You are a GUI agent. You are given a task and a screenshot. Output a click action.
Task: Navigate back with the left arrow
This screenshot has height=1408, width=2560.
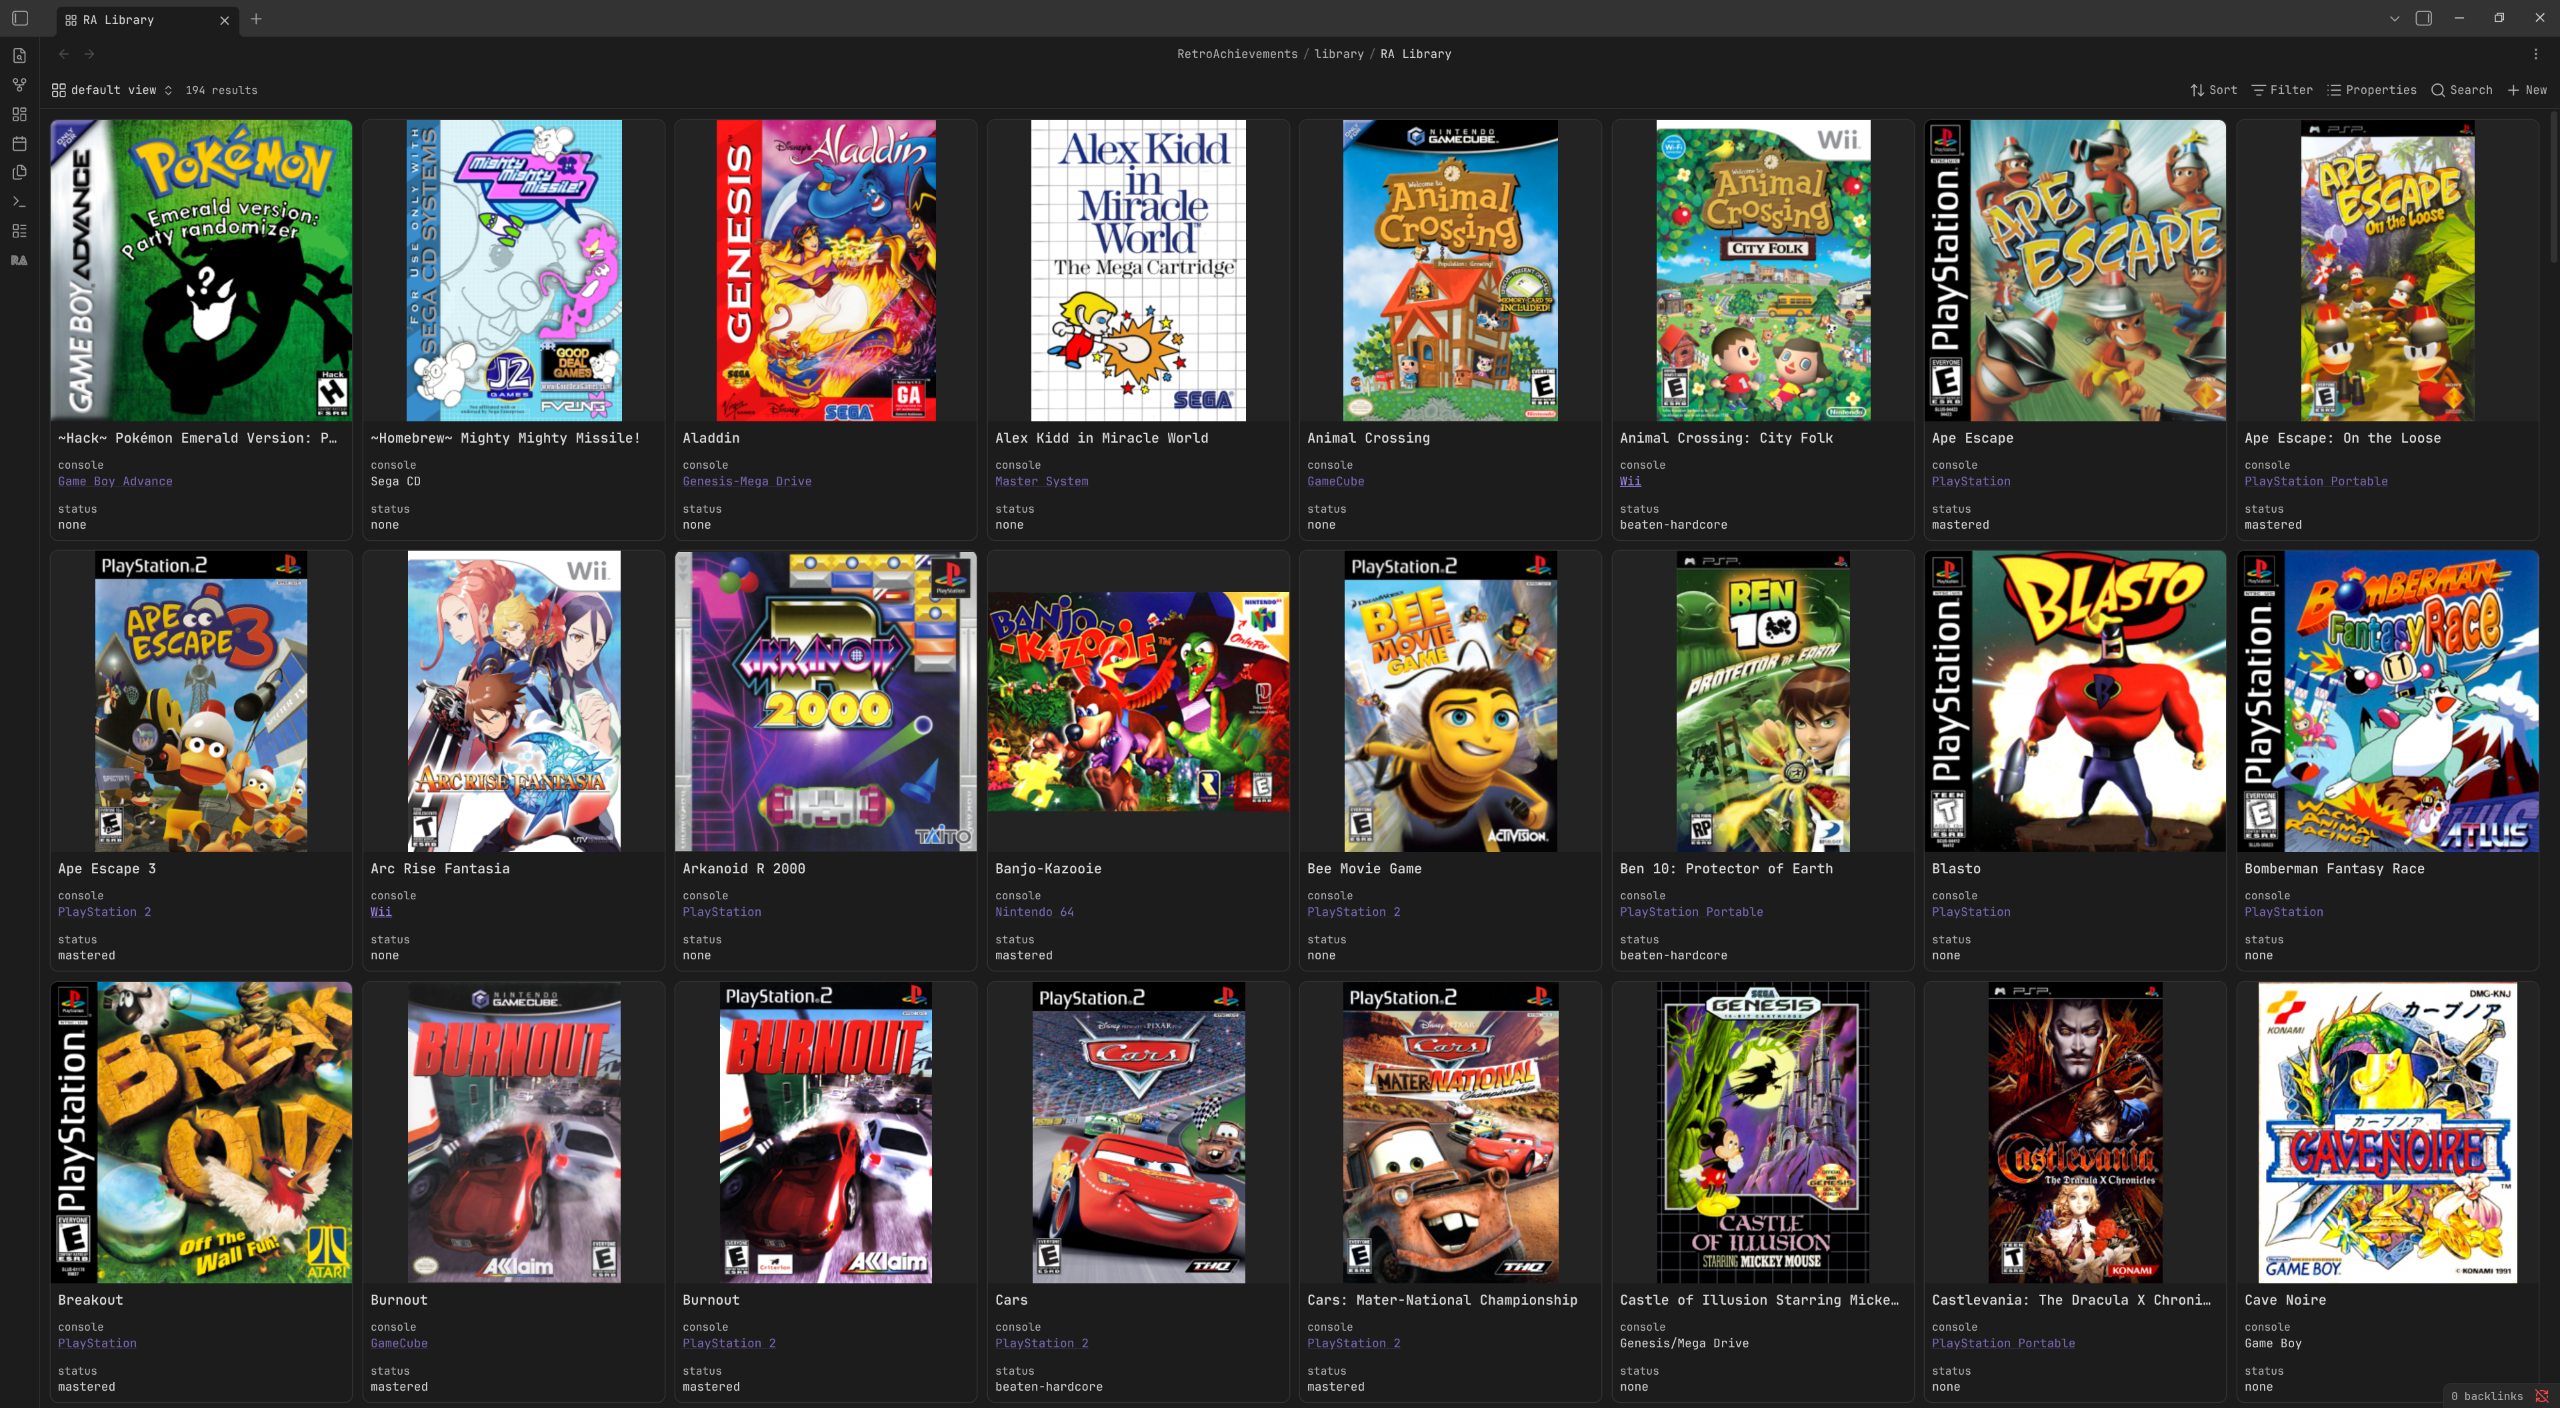pyautogui.click(x=64, y=54)
